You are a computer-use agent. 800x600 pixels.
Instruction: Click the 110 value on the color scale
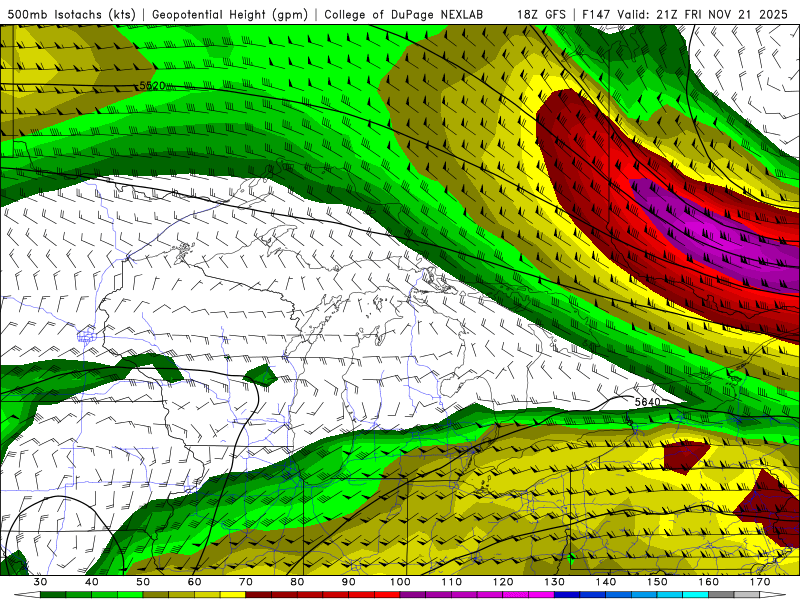(x=452, y=582)
